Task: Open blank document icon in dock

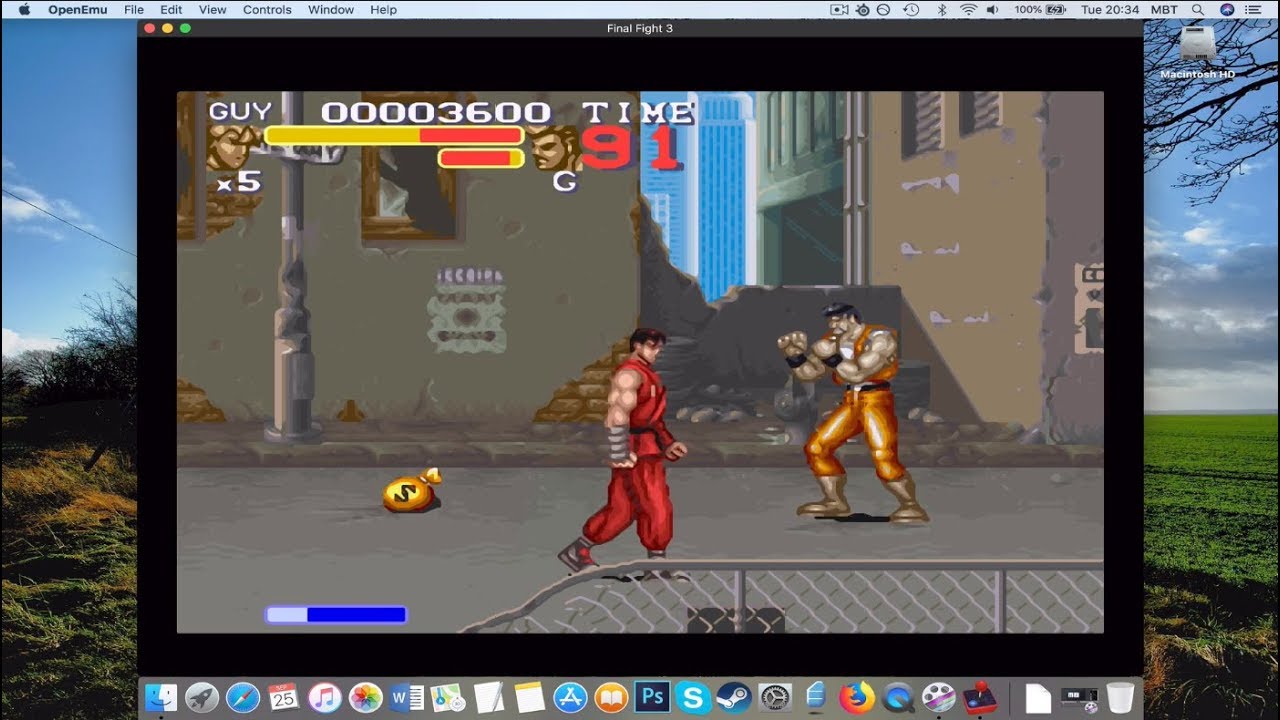Action: (x=1038, y=697)
